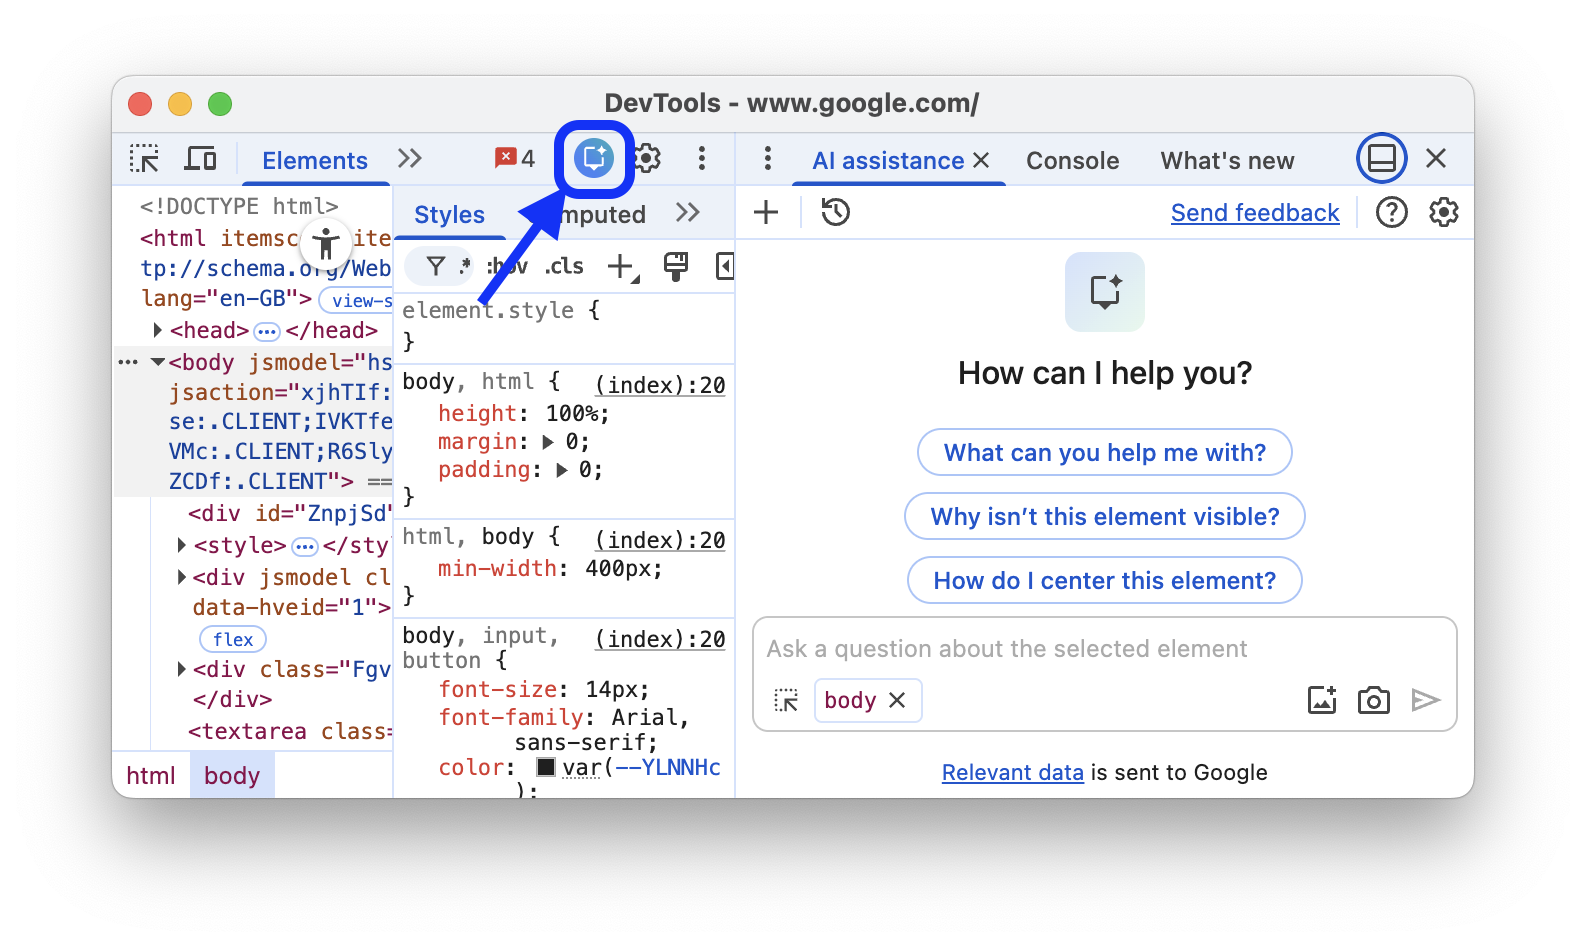Switch to the Console tab
The image size is (1586, 946).
1072,161
